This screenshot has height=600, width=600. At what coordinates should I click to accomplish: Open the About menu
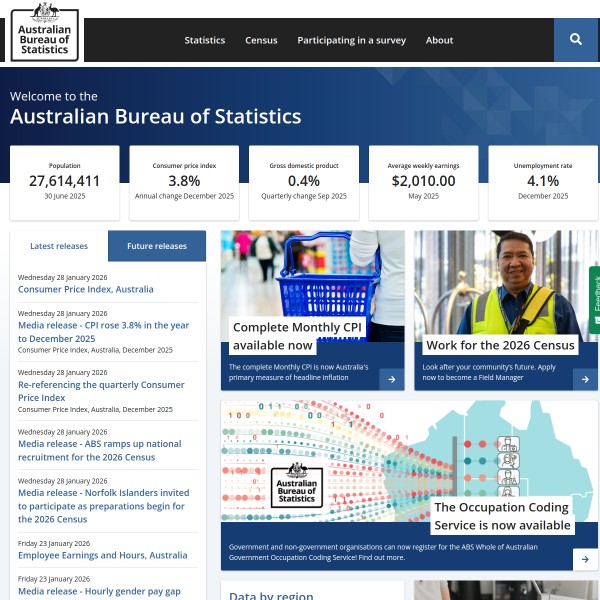coord(439,41)
